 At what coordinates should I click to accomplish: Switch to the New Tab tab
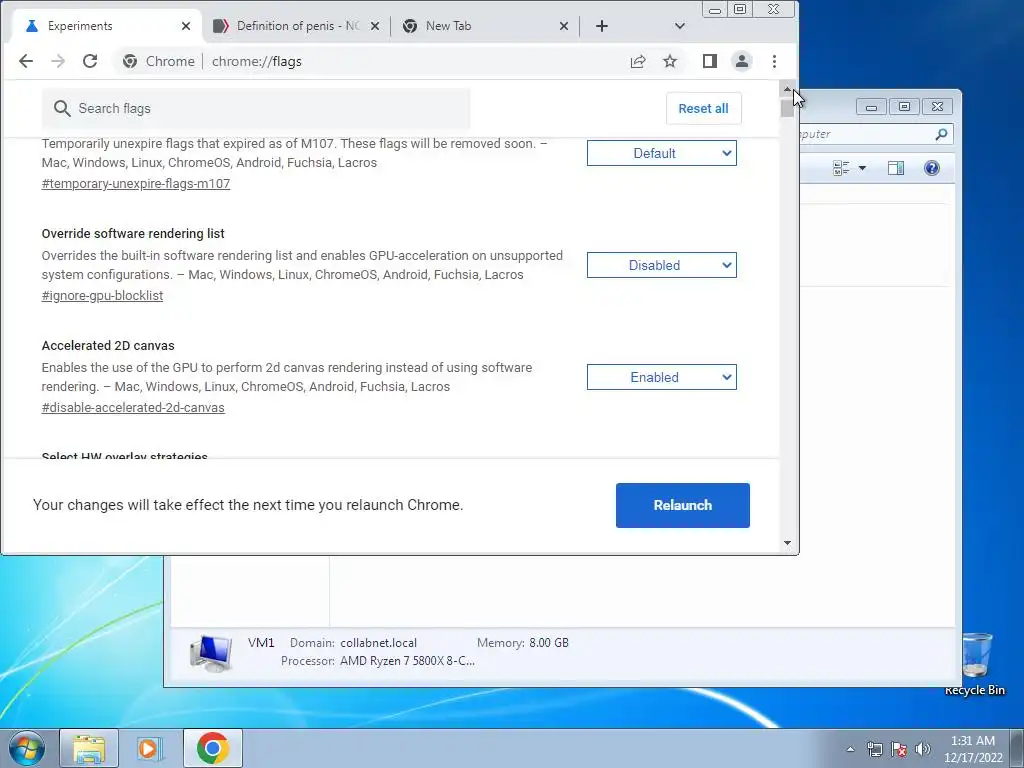[x=485, y=26]
